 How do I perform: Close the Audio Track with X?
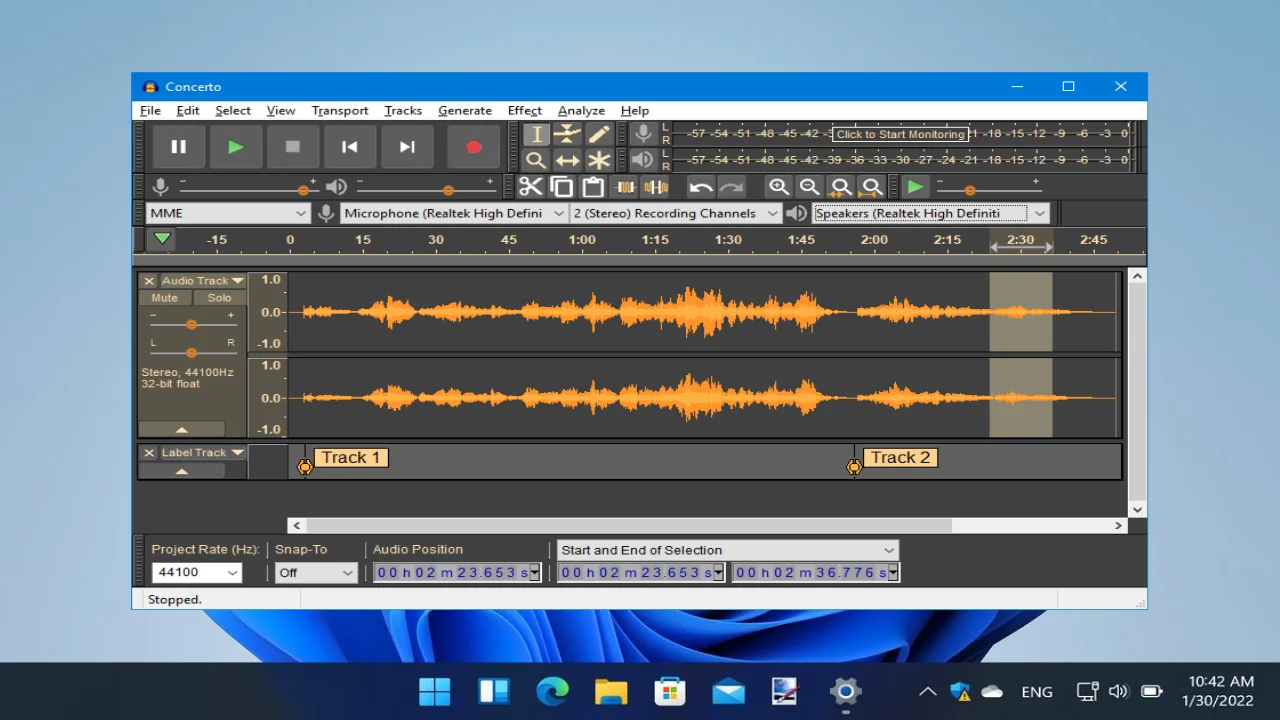[149, 281]
